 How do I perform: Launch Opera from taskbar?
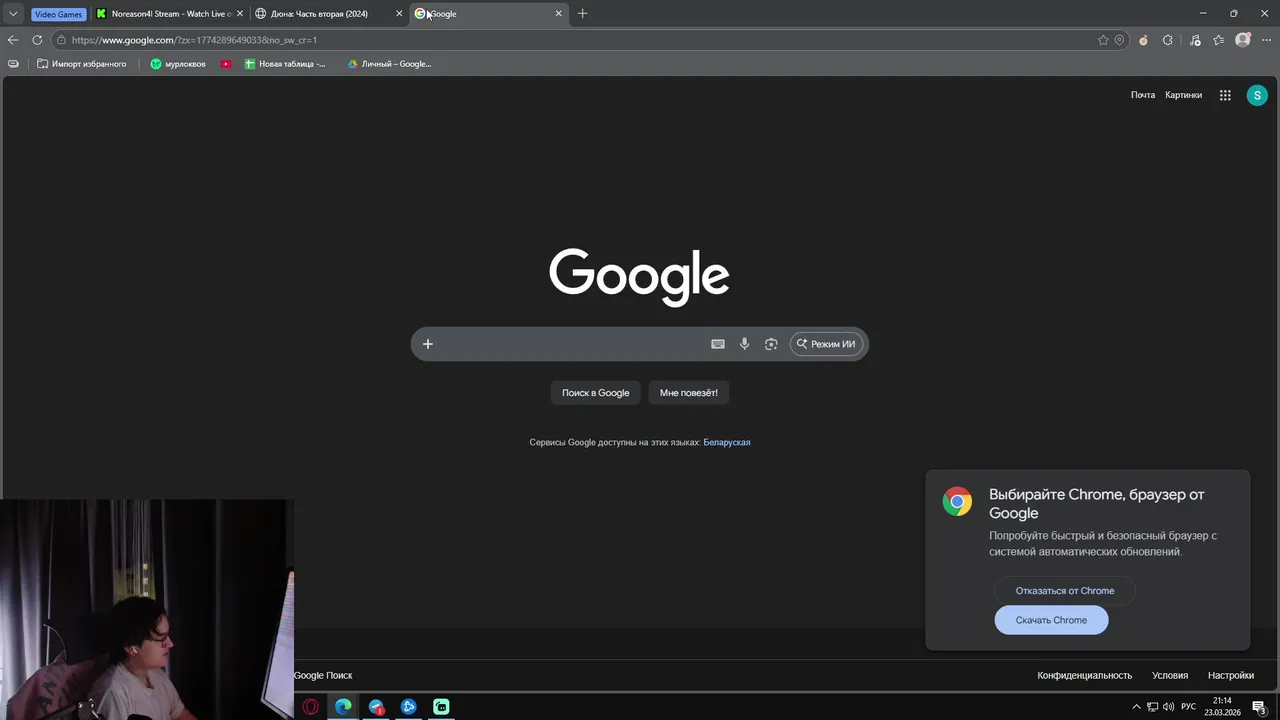(x=311, y=707)
